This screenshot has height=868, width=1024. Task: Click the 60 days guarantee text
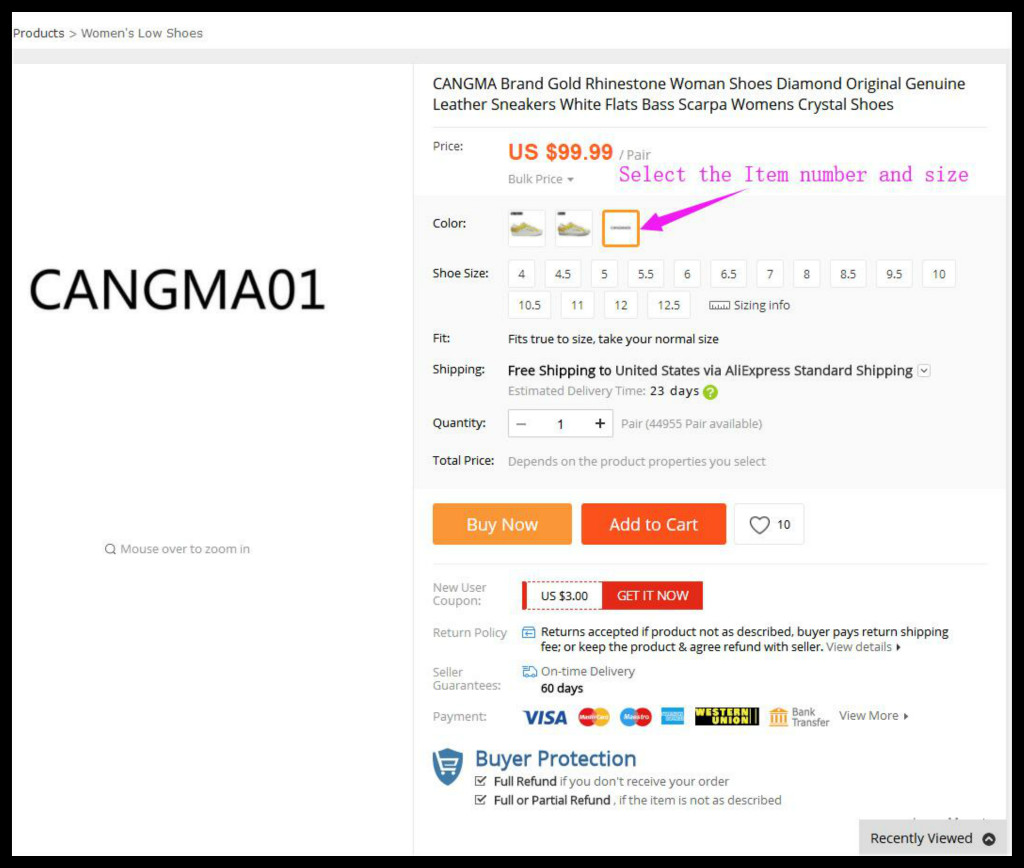562,688
